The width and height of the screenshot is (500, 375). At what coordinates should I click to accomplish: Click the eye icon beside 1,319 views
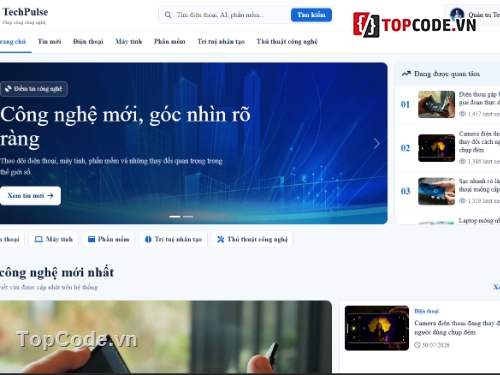click(462, 201)
